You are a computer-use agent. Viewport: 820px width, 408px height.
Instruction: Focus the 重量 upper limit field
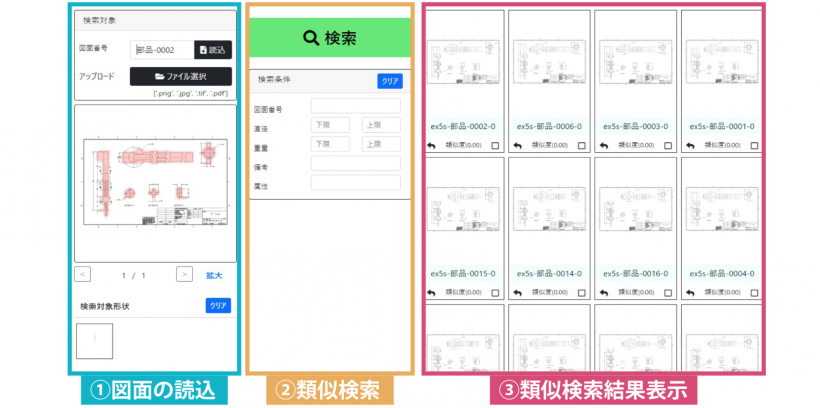point(381,144)
